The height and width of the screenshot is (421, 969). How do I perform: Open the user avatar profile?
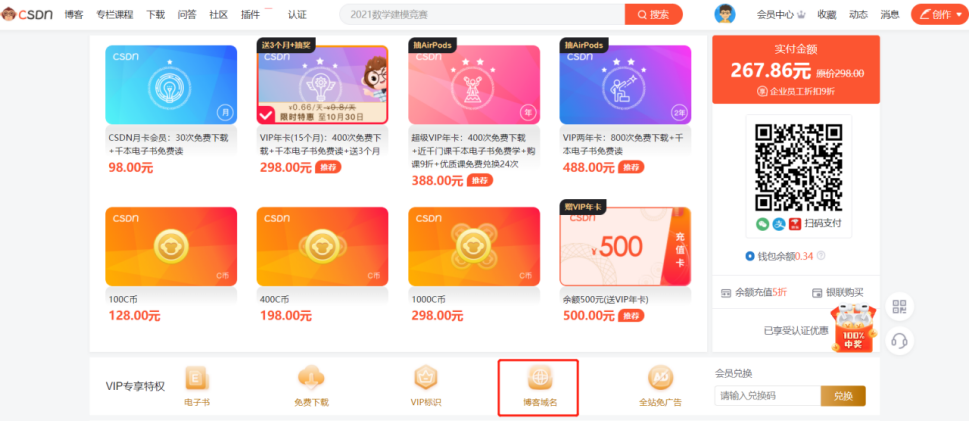724,14
